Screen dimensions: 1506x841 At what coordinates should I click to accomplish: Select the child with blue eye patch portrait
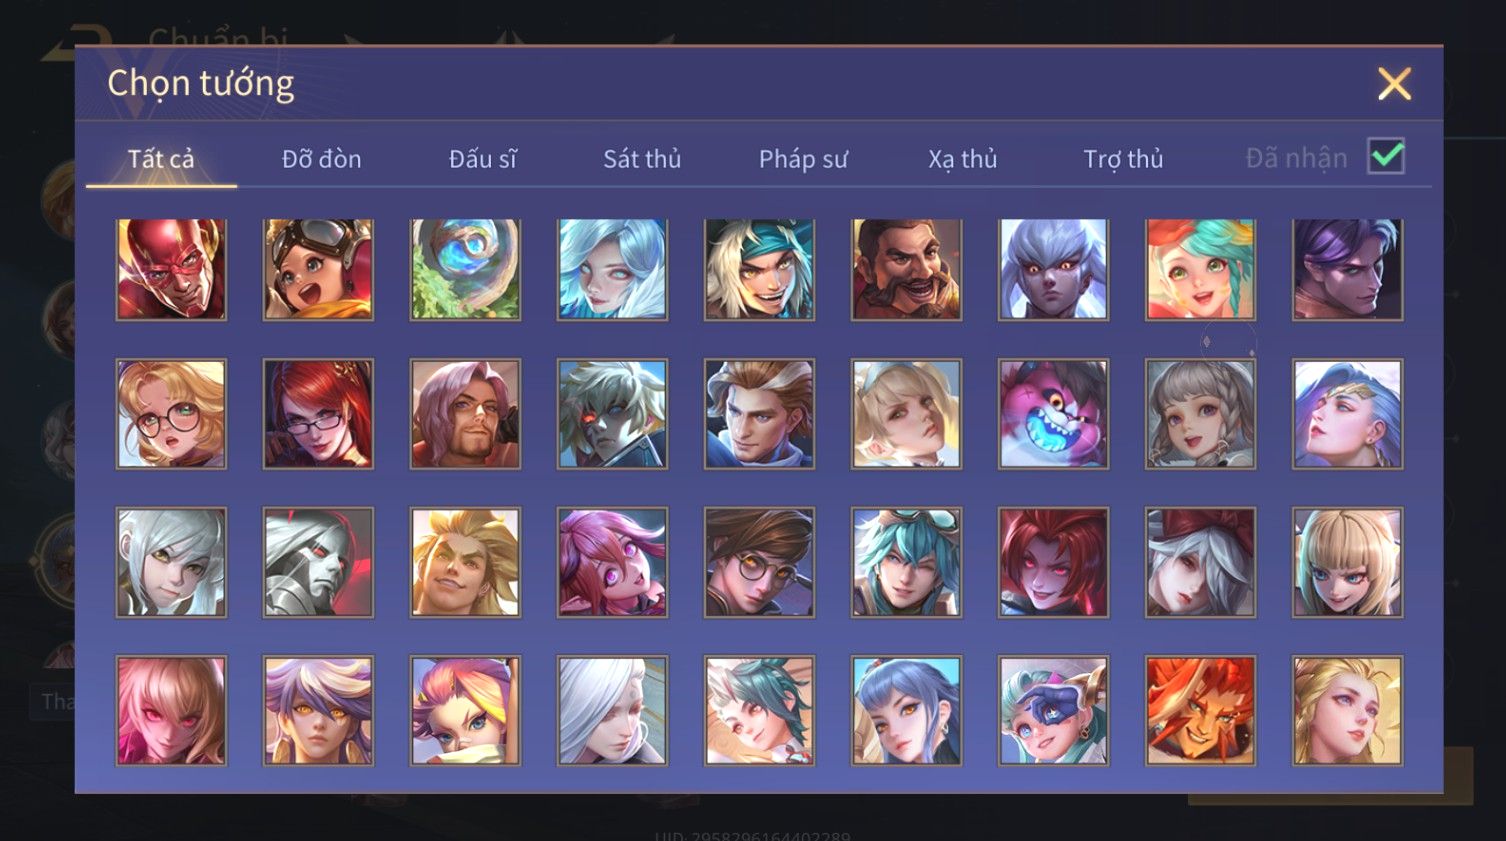click(x=1053, y=711)
